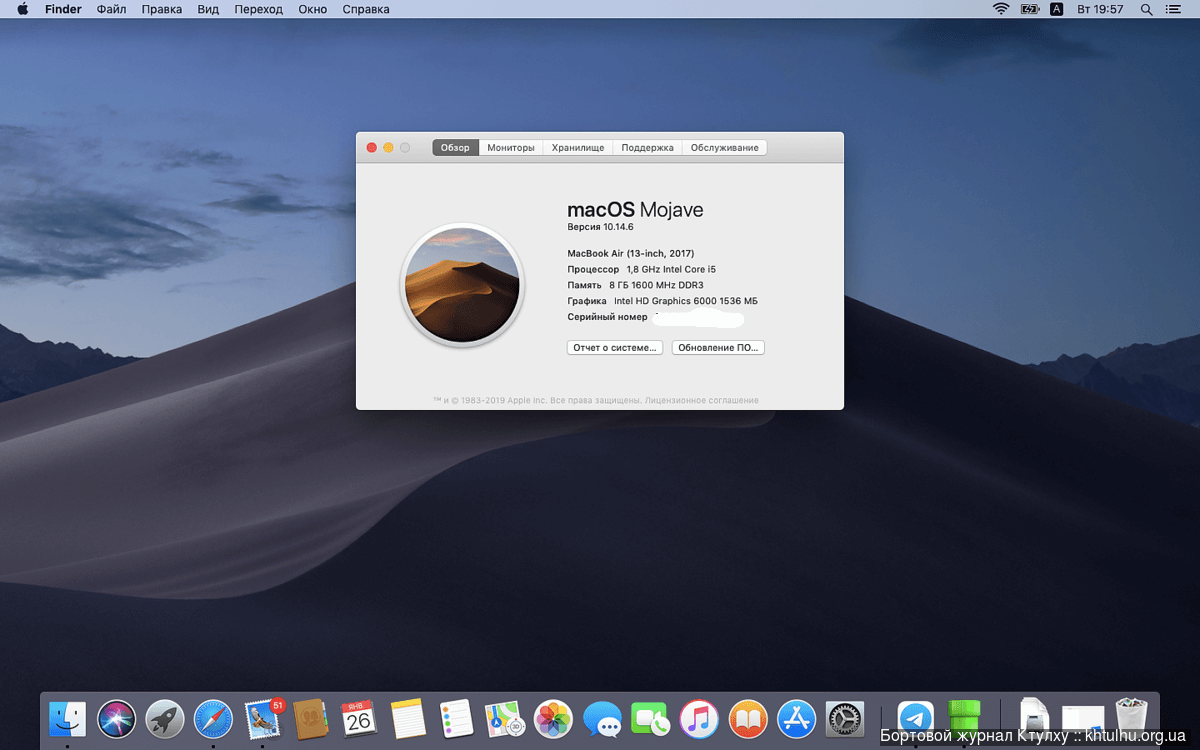
Task: Open Contacts book icon in dock
Action: [x=311, y=718]
